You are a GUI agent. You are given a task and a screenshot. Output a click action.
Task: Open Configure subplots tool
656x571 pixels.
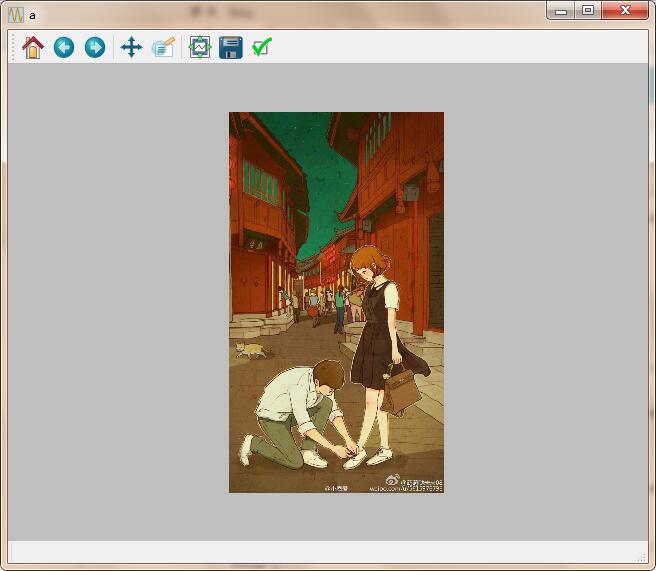200,47
